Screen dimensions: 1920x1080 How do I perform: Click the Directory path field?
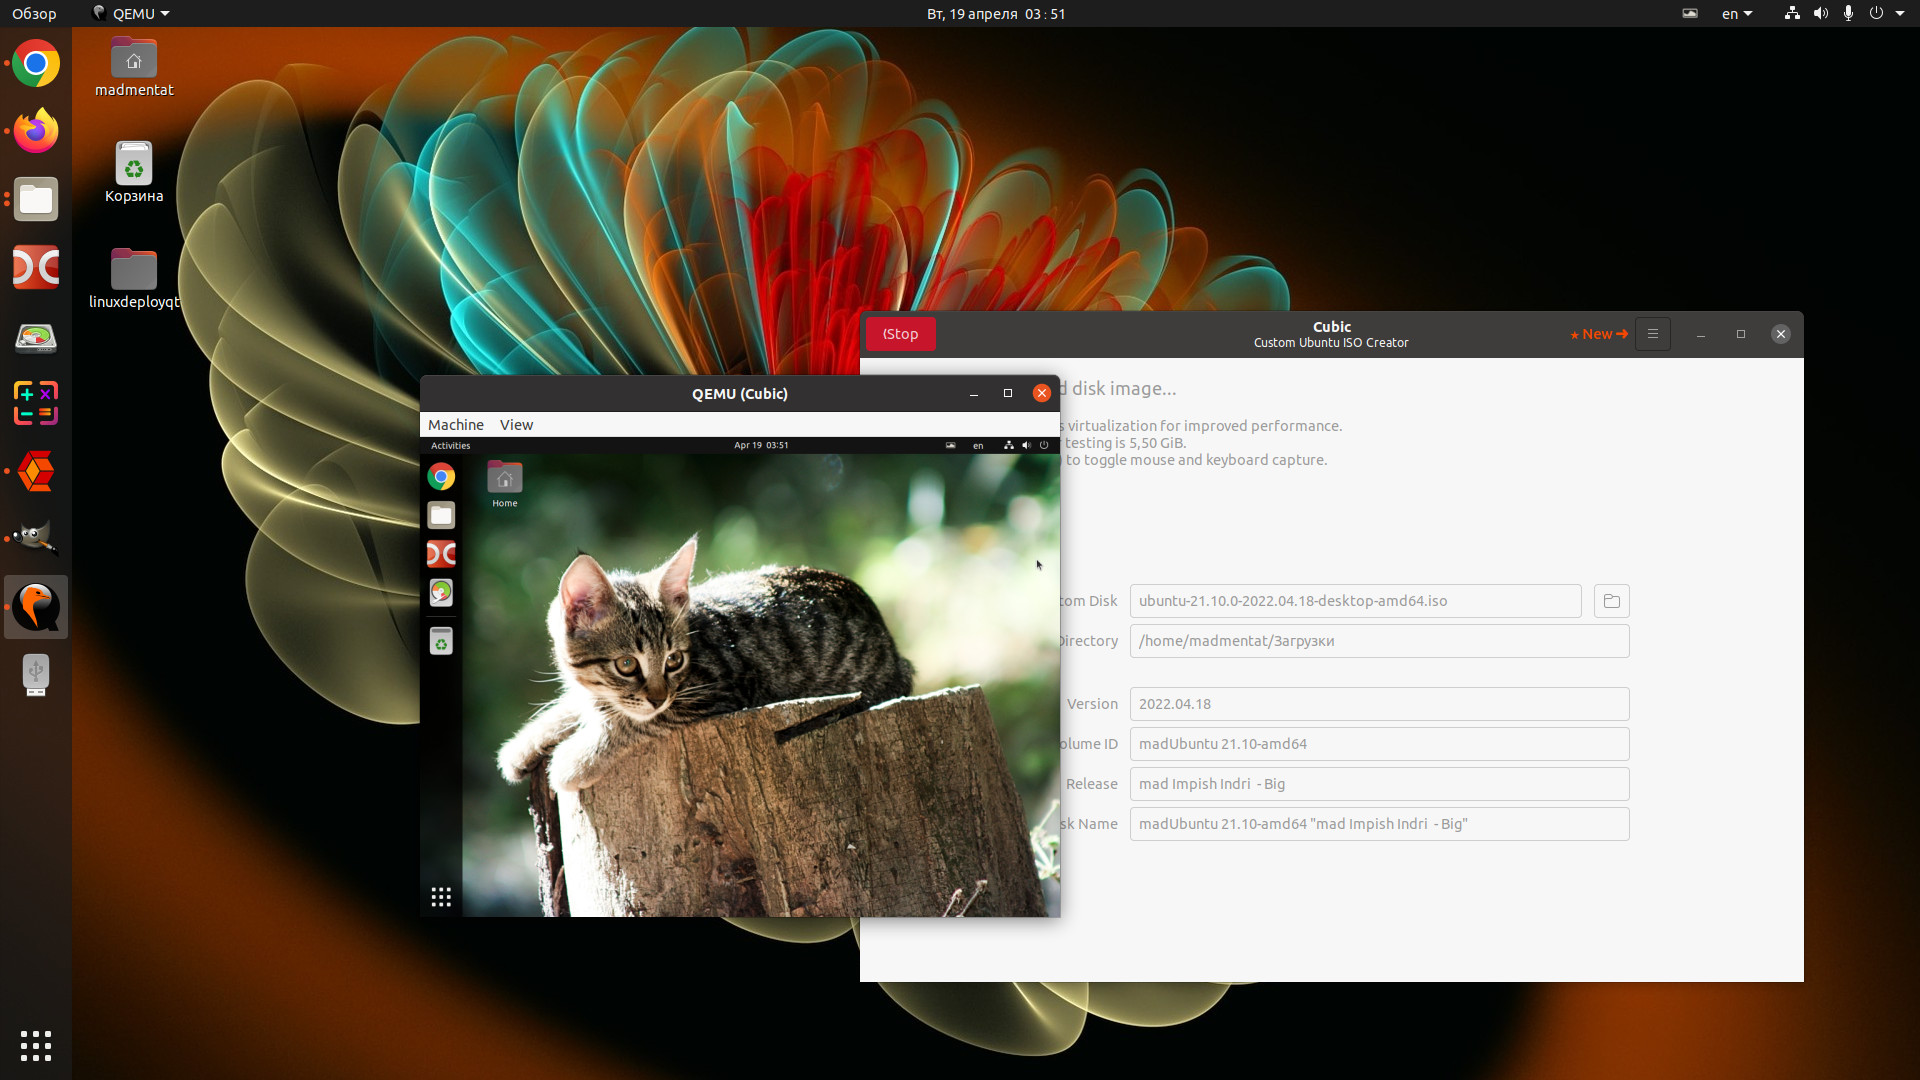(x=1379, y=641)
